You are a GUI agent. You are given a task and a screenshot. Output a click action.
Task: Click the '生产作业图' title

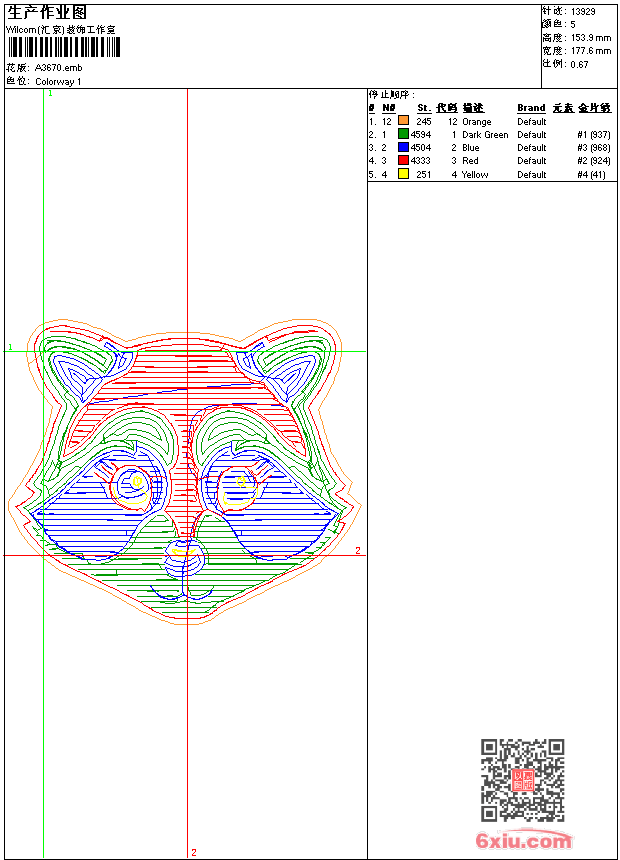[x=47, y=12]
